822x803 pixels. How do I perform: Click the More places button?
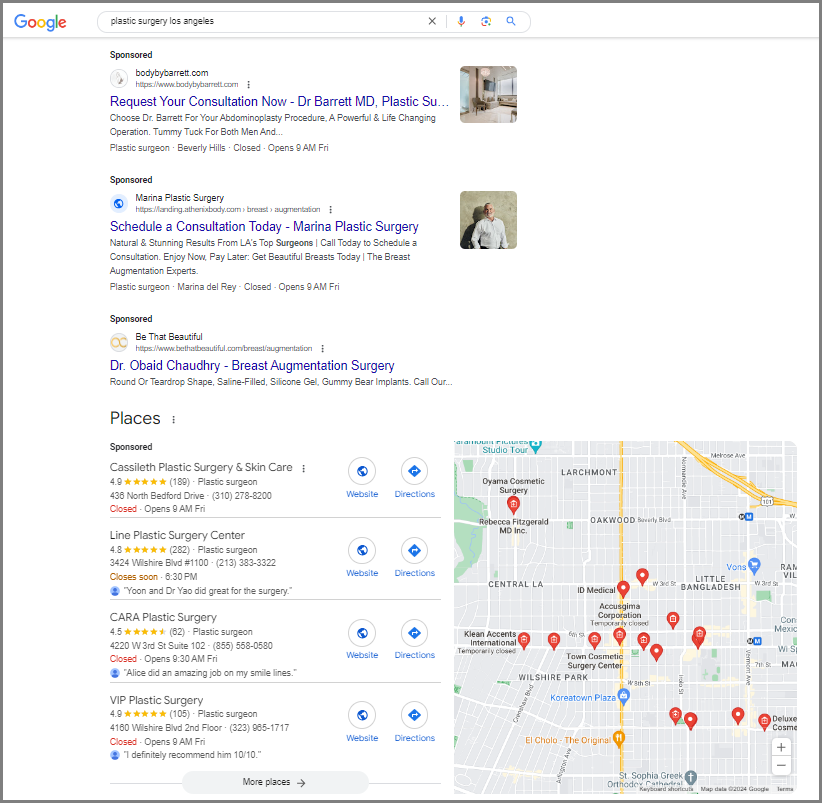pos(275,782)
